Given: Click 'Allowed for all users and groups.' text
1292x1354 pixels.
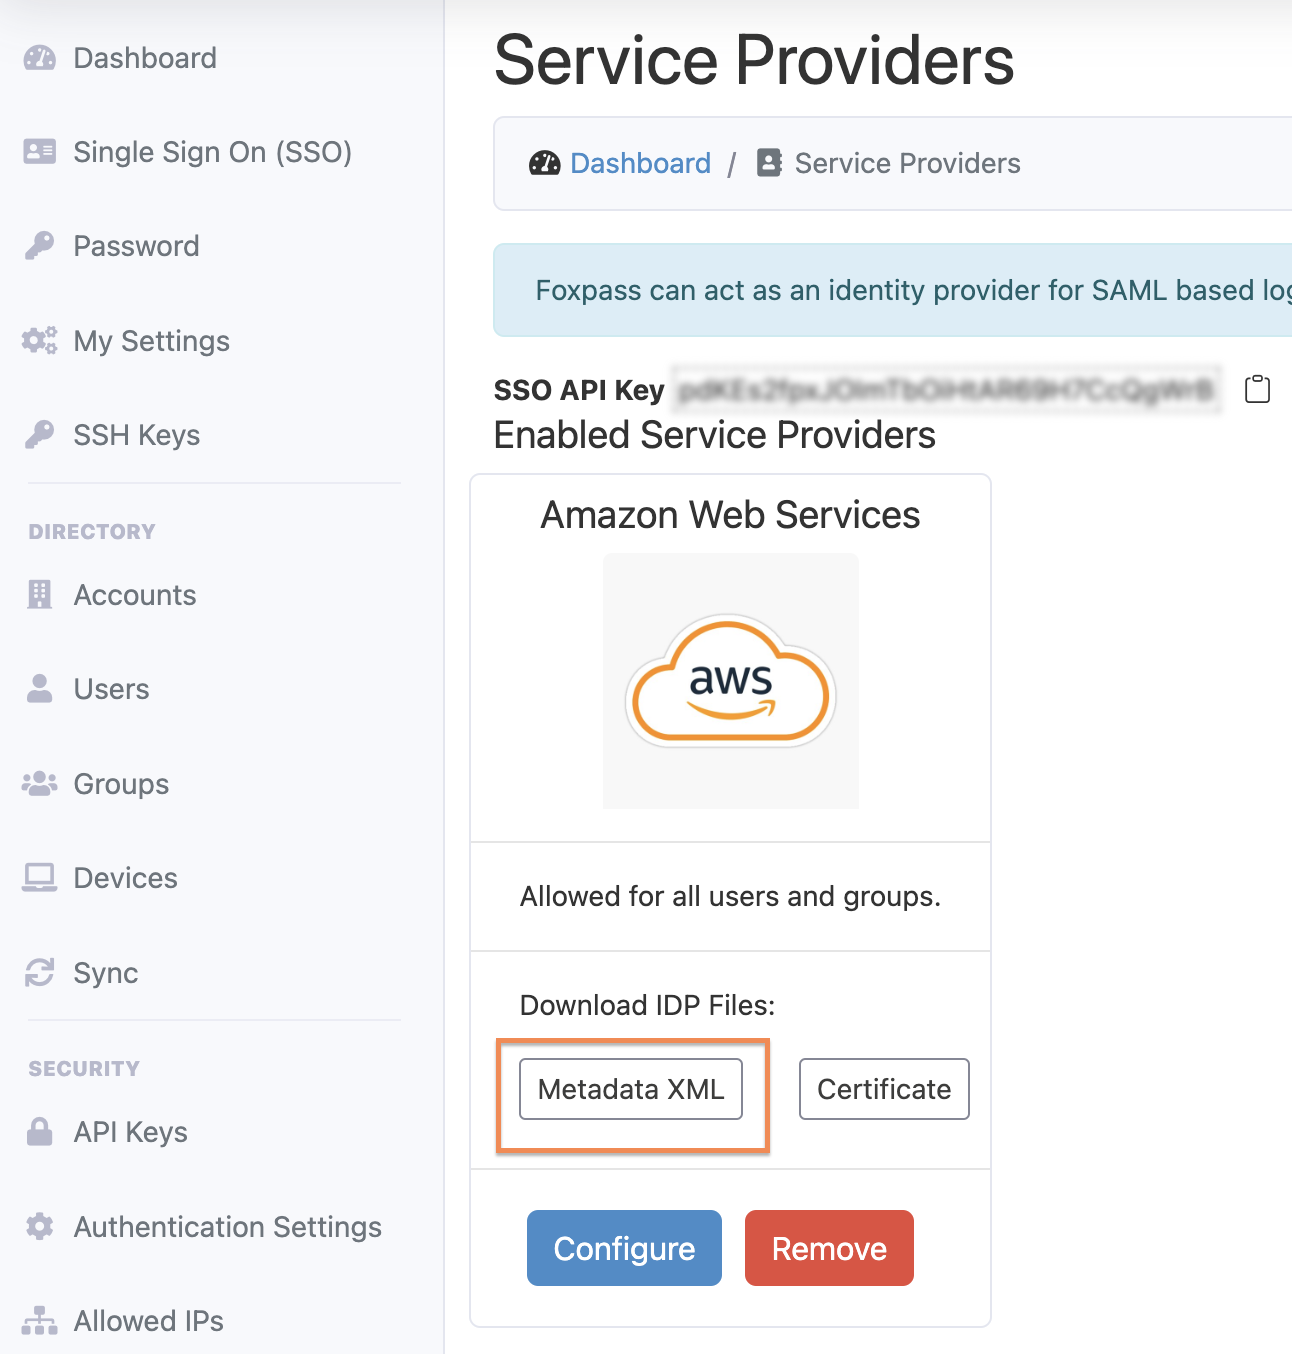Looking at the screenshot, I should 731,896.
